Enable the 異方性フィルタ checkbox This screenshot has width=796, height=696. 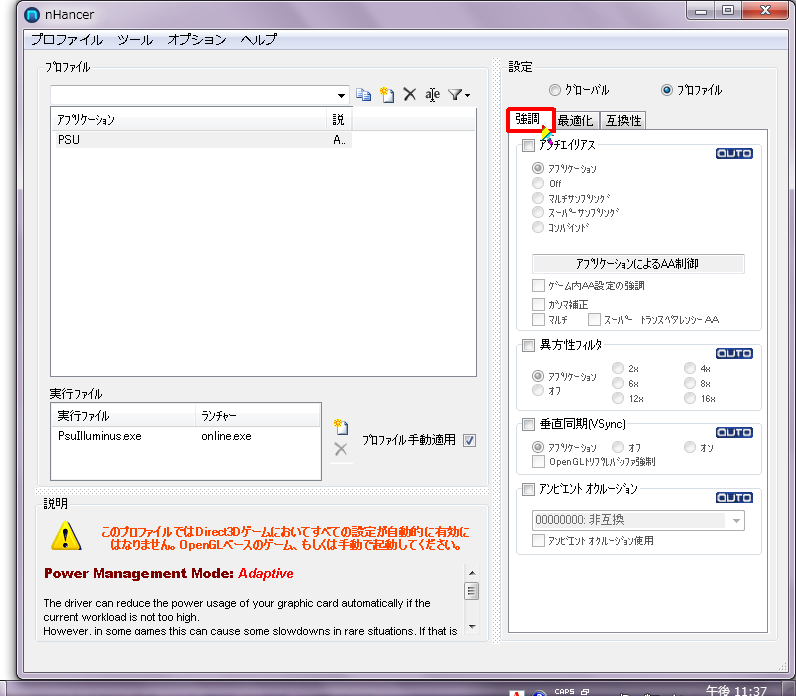pos(528,346)
